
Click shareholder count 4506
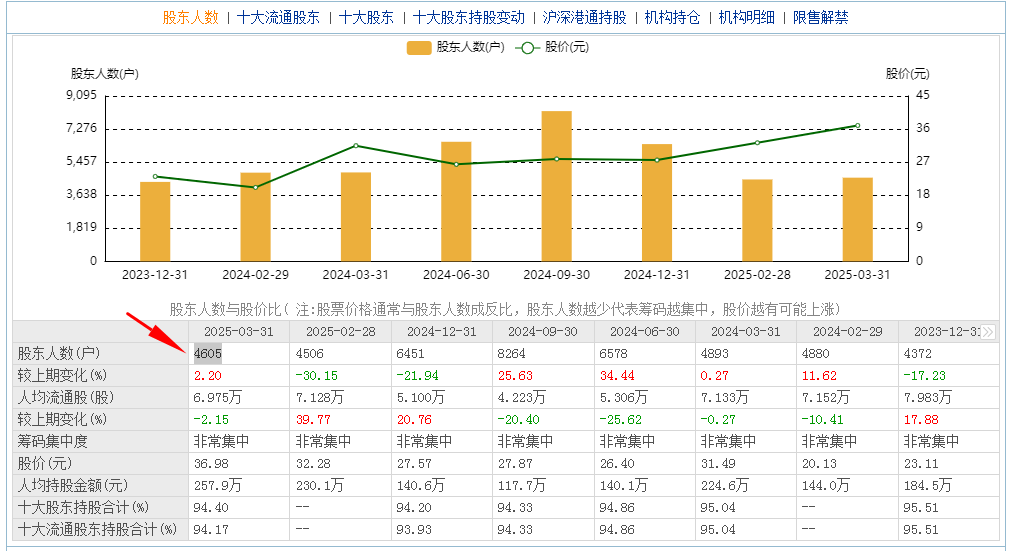pyautogui.click(x=309, y=354)
